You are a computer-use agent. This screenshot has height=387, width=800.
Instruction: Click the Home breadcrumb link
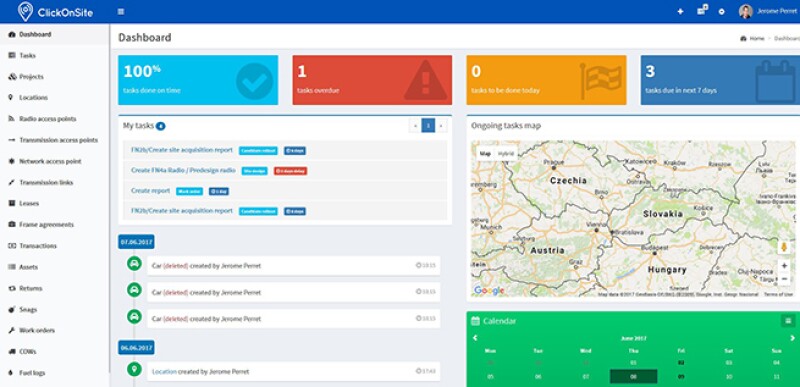click(x=757, y=38)
